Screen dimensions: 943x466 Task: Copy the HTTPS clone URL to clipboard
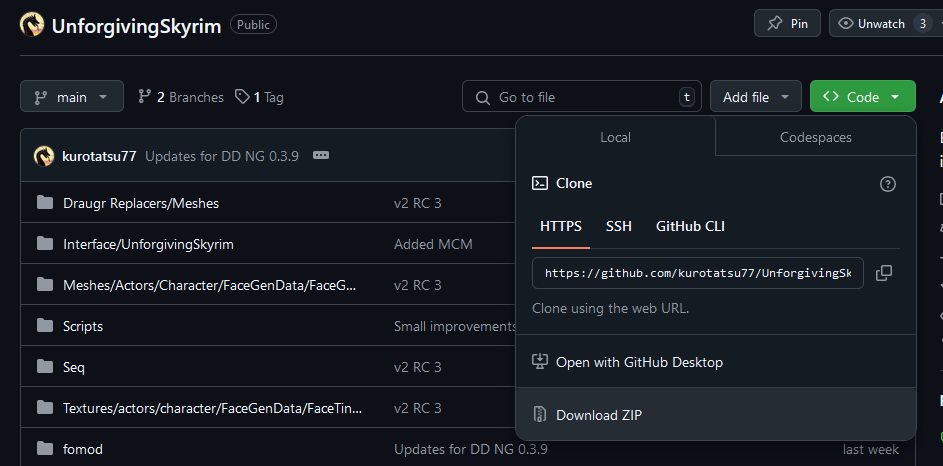[883, 273]
